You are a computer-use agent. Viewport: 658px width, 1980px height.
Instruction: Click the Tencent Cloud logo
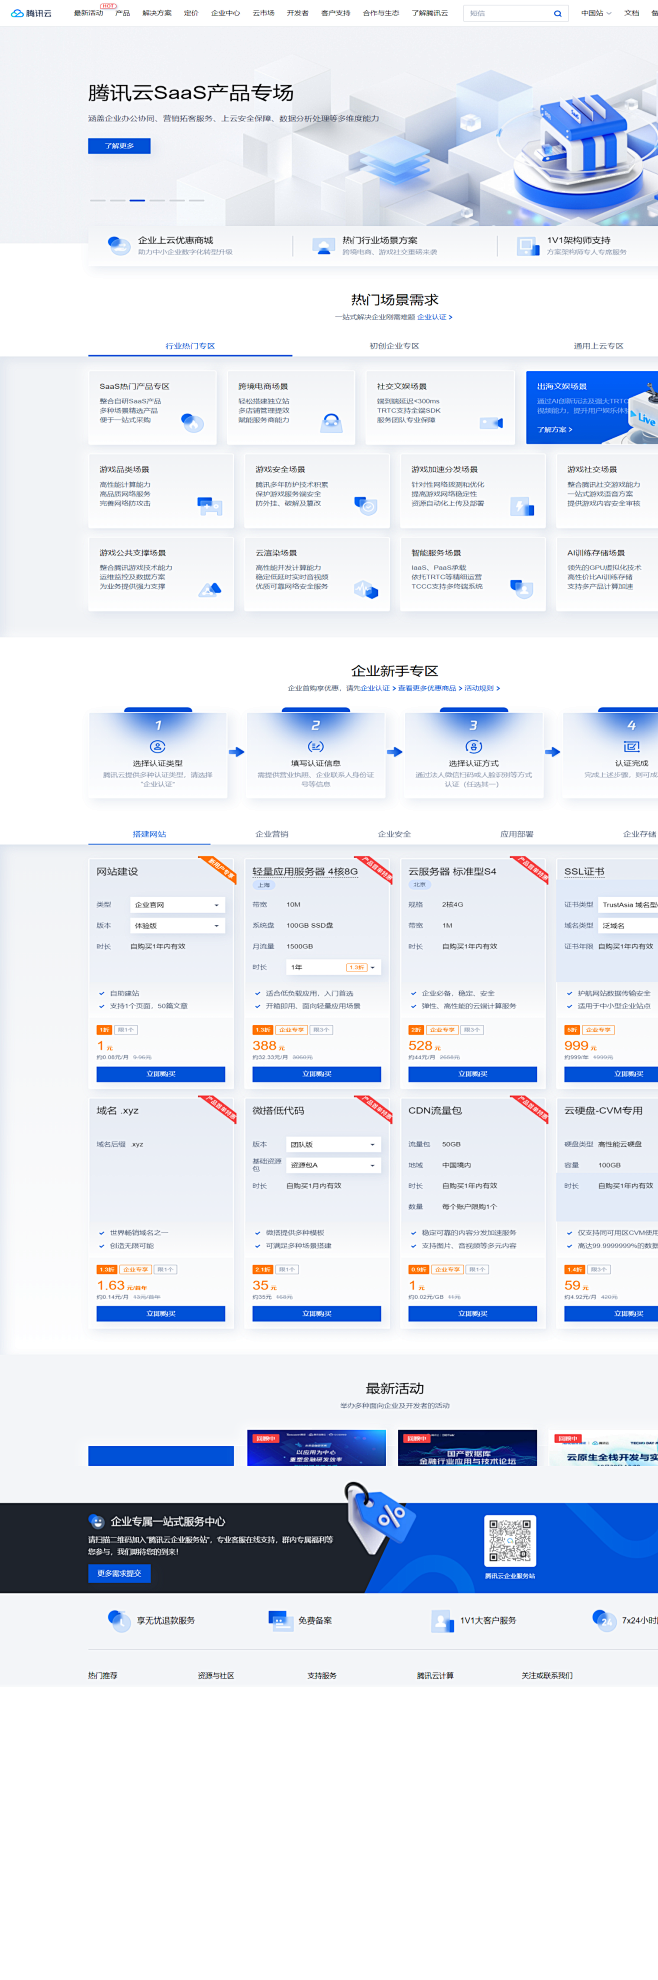click(x=31, y=13)
